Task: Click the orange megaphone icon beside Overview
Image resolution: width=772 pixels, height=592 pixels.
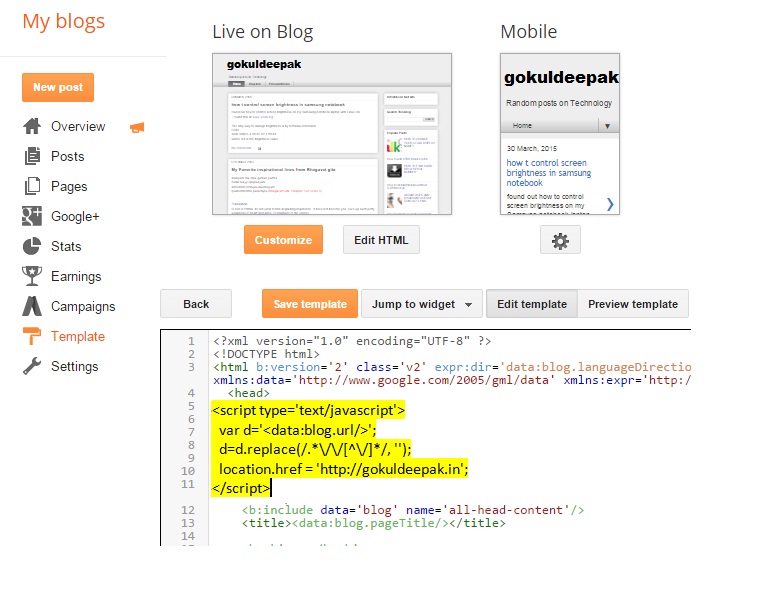Action: pyautogui.click(x=137, y=128)
